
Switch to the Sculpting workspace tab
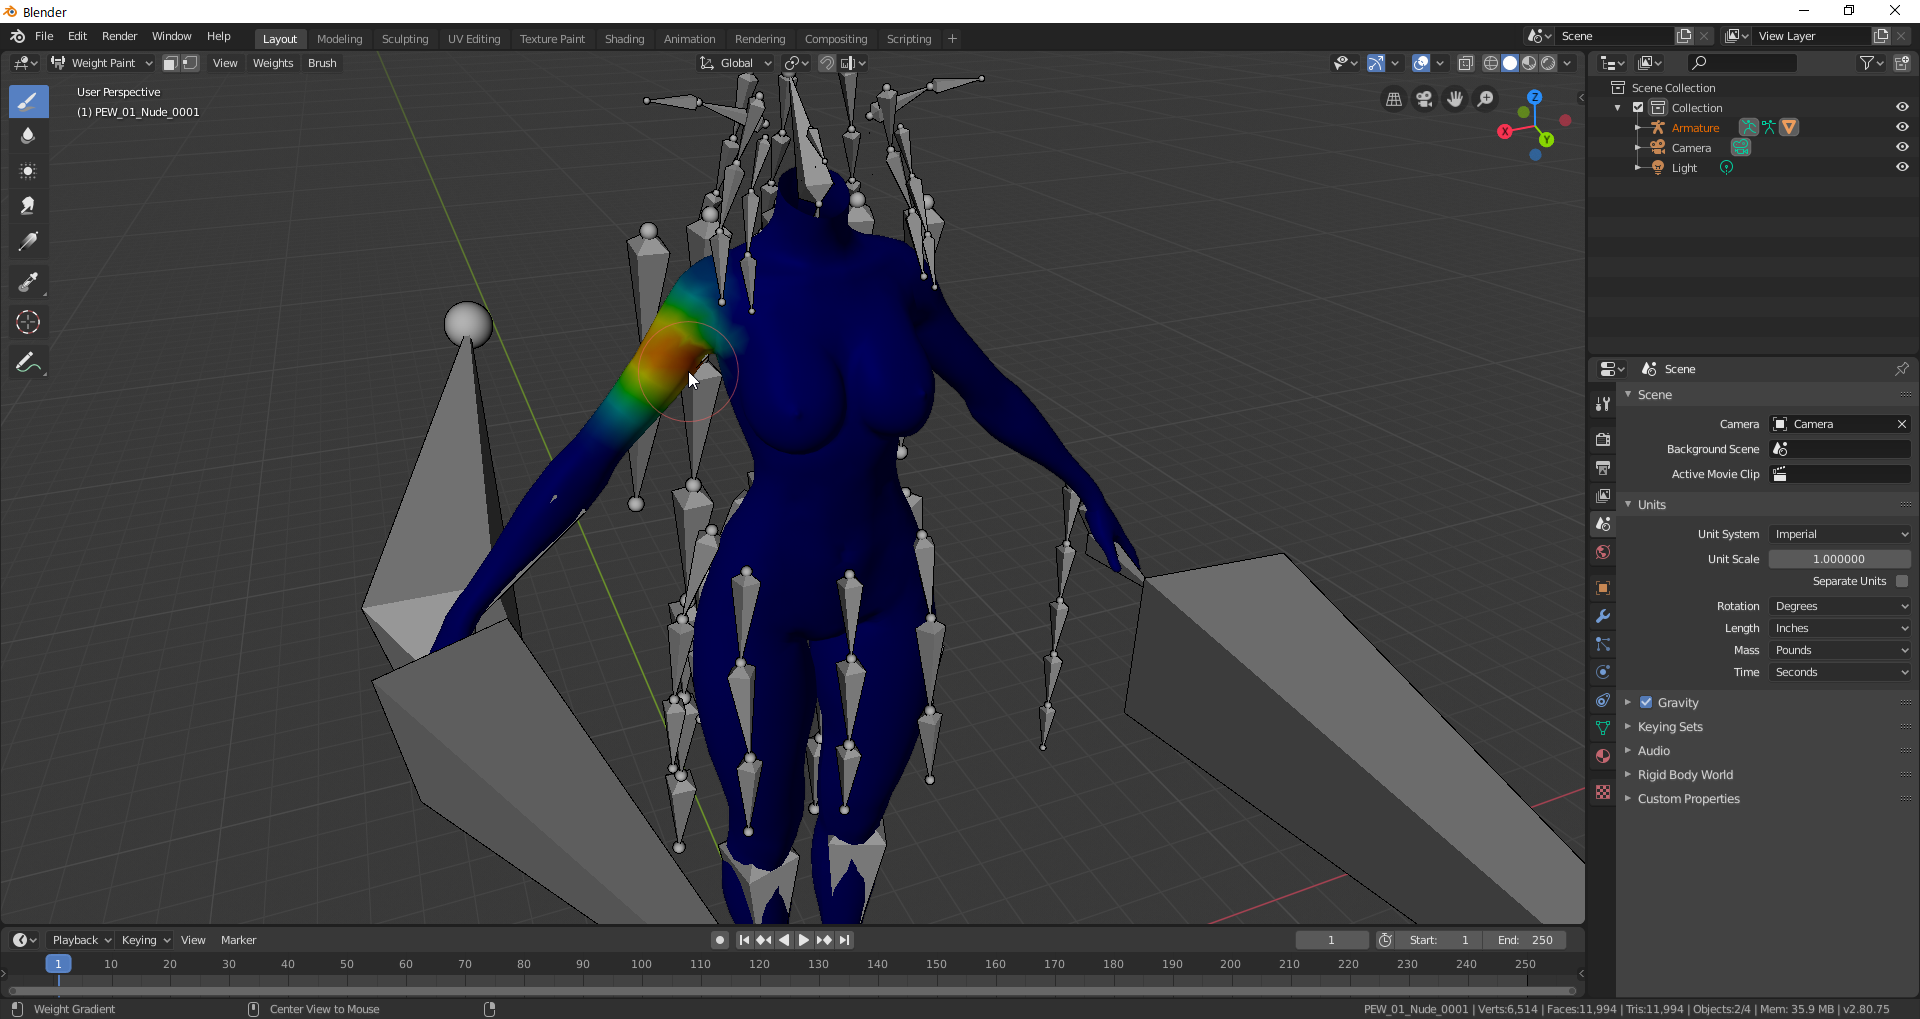tap(404, 39)
